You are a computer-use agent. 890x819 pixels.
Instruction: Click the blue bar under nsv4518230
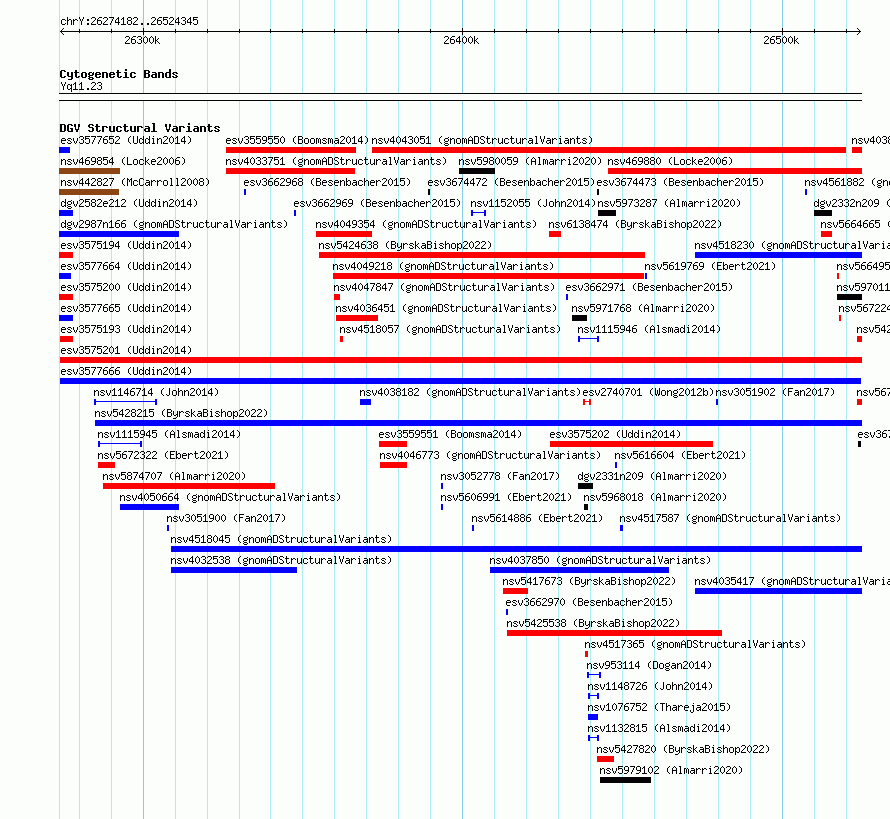point(778,255)
